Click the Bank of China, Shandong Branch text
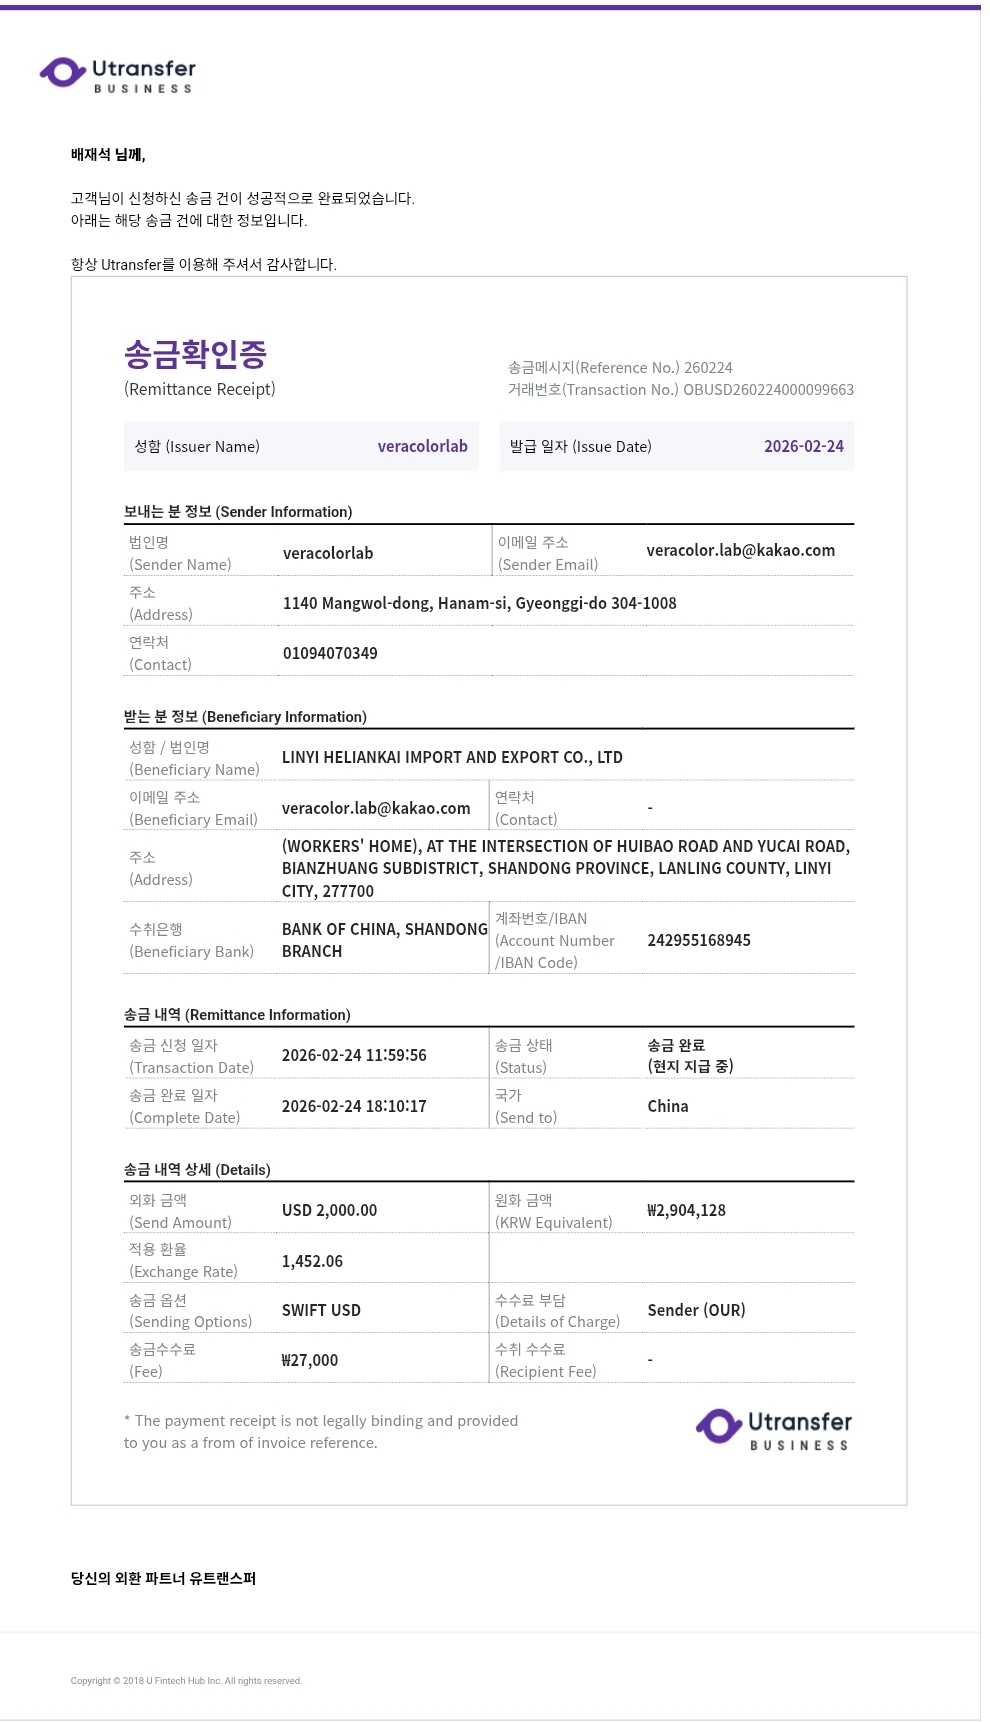 pos(384,940)
